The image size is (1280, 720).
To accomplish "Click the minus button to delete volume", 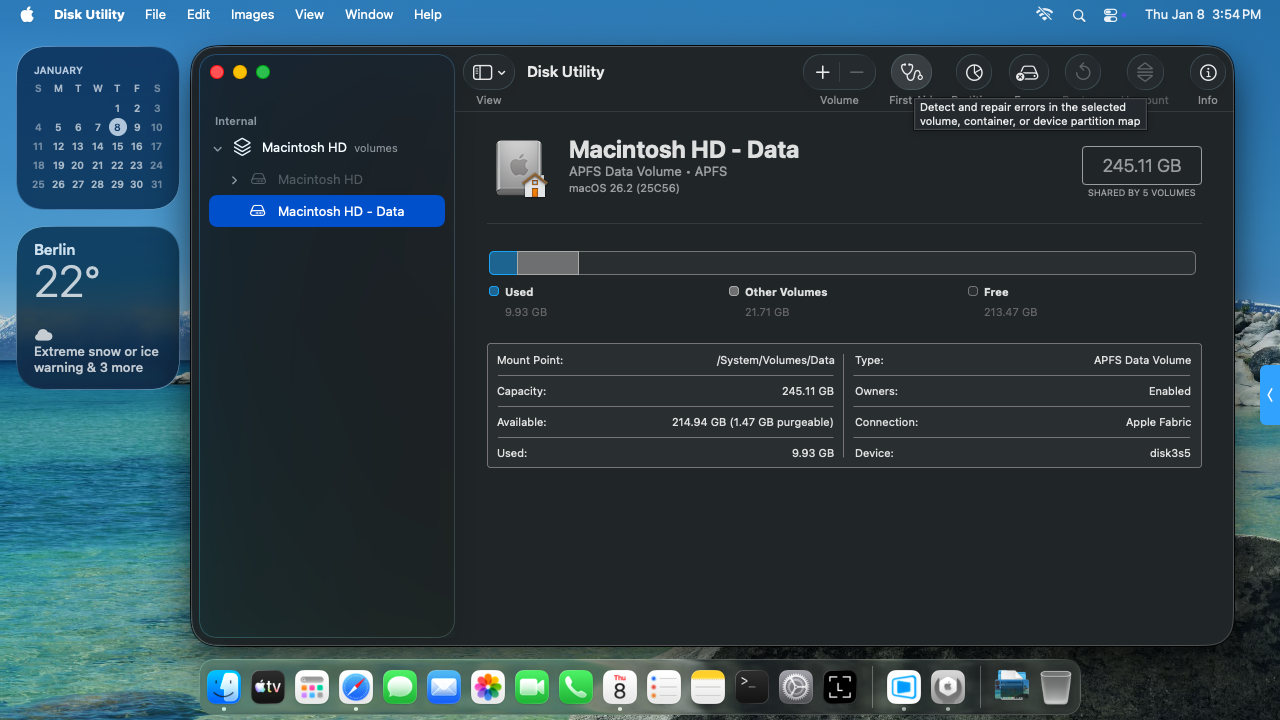I will pos(857,72).
